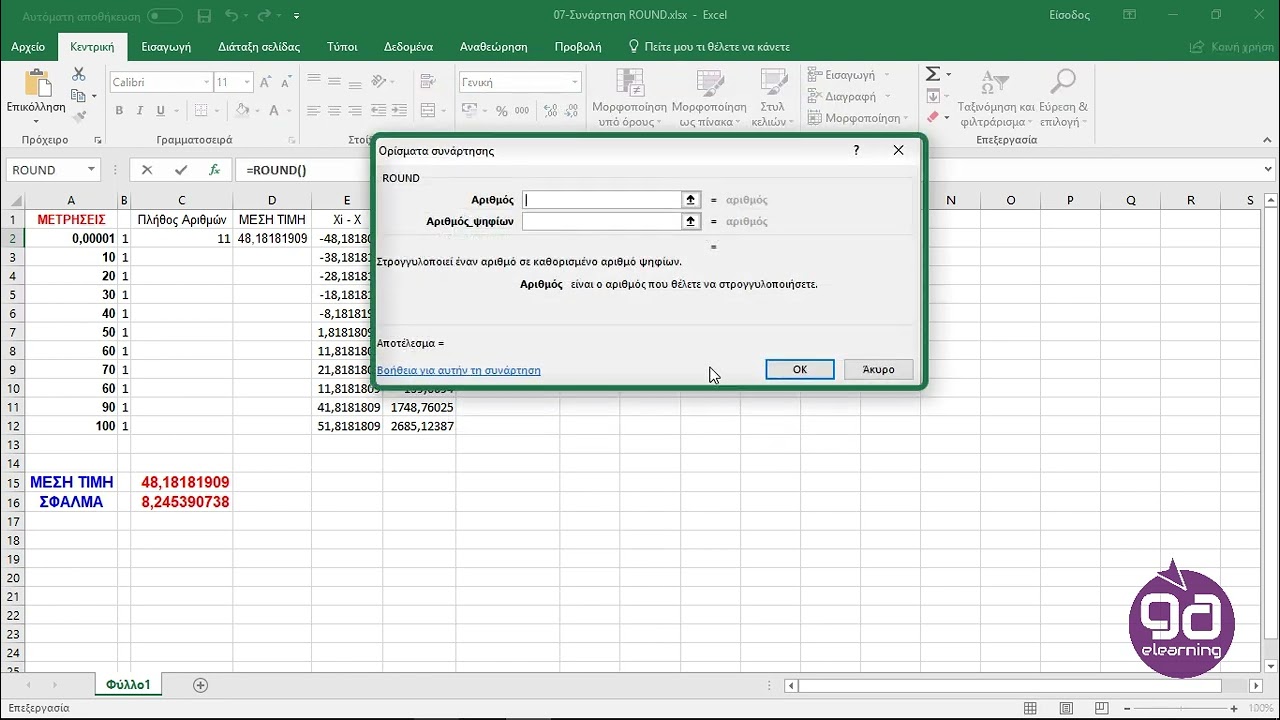Click the cell borders icon

coord(201,111)
